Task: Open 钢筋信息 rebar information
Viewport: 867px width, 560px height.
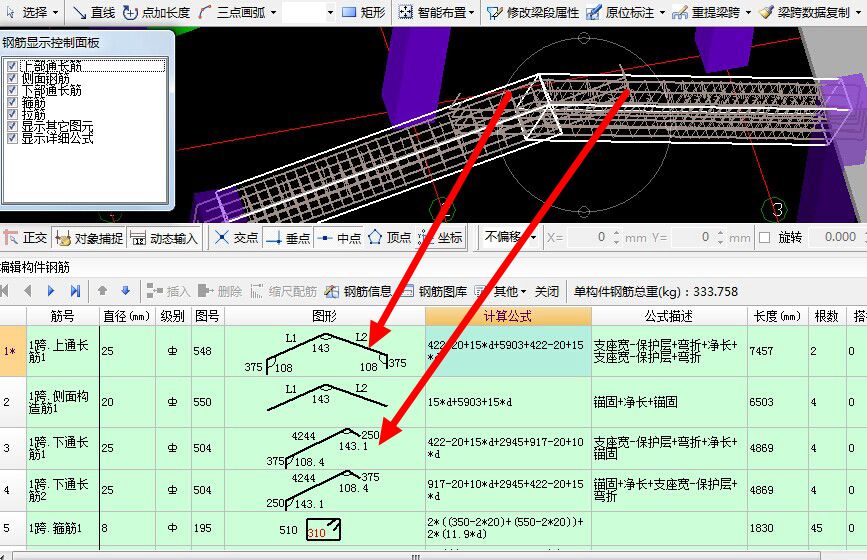Action: click(x=358, y=291)
